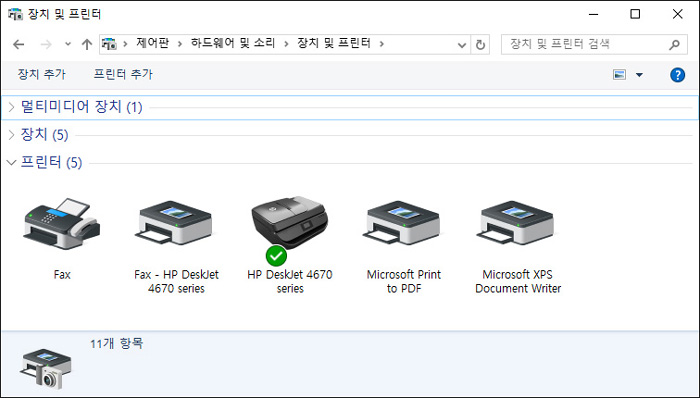The image size is (700, 398).
Task: Select the default HP DeskJet 4670 series printer
Action: (x=290, y=223)
